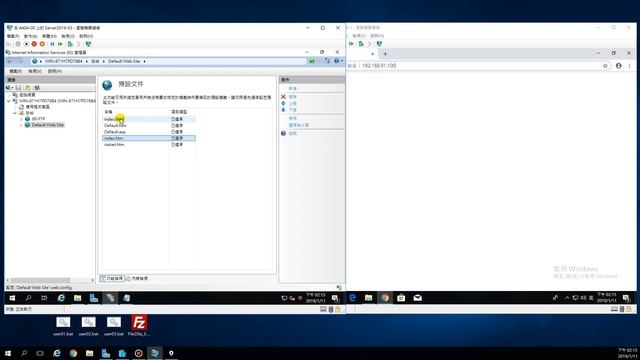
Task: Click Default Web Site in IIS breadcrumb
Action: (x=124, y=61)
